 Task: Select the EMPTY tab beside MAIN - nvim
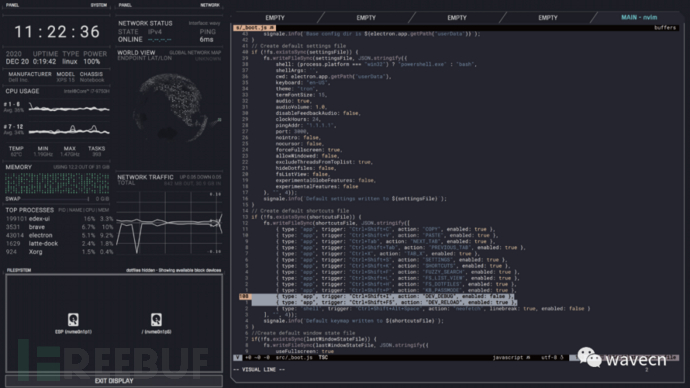click(x=548, y=18)
